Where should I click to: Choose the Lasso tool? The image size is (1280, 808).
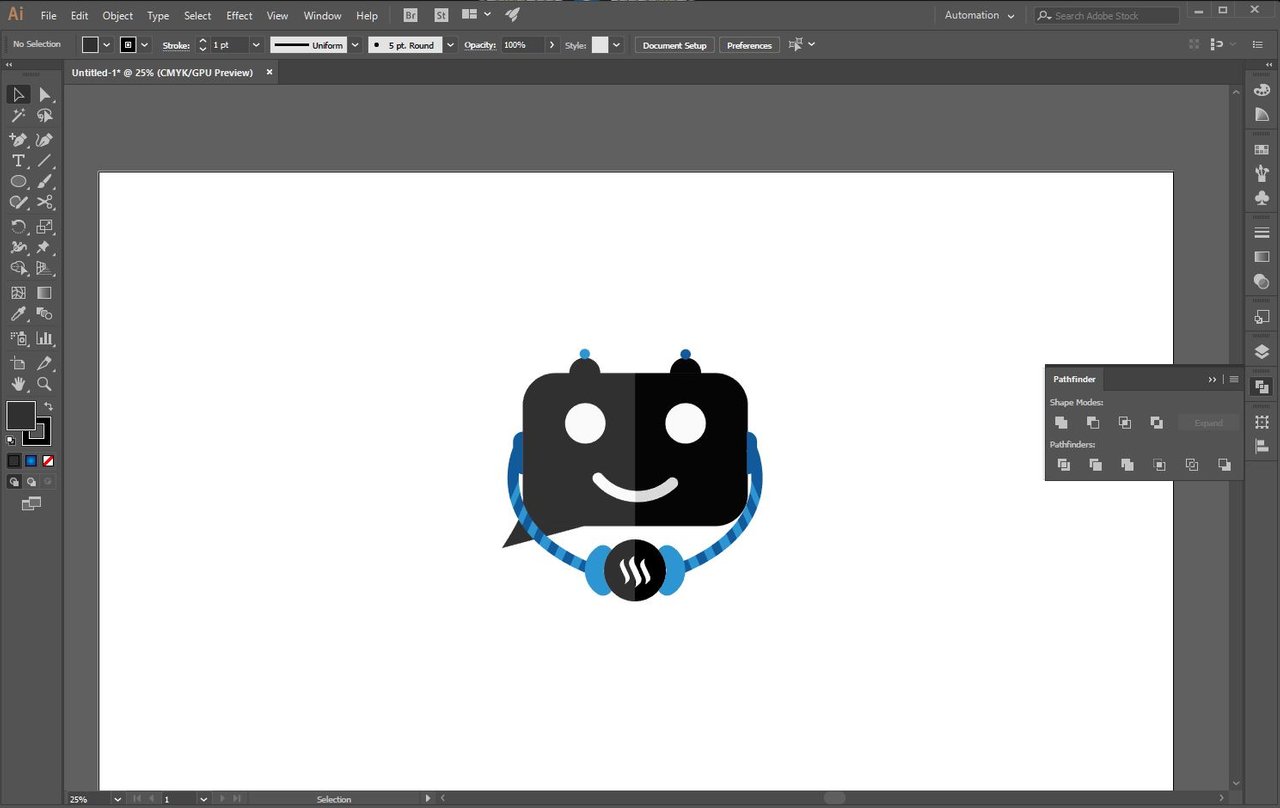[44, 116]
